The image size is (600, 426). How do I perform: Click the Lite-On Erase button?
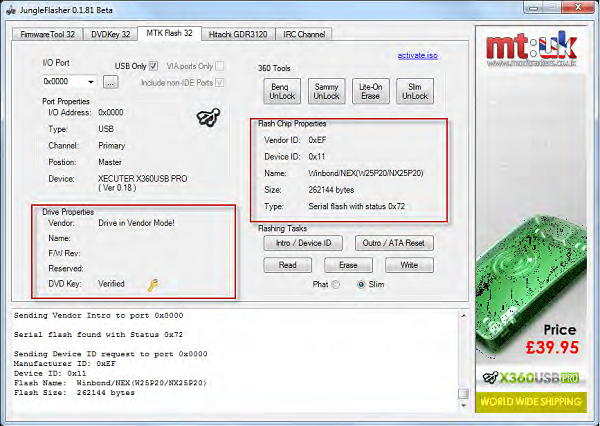370,91
